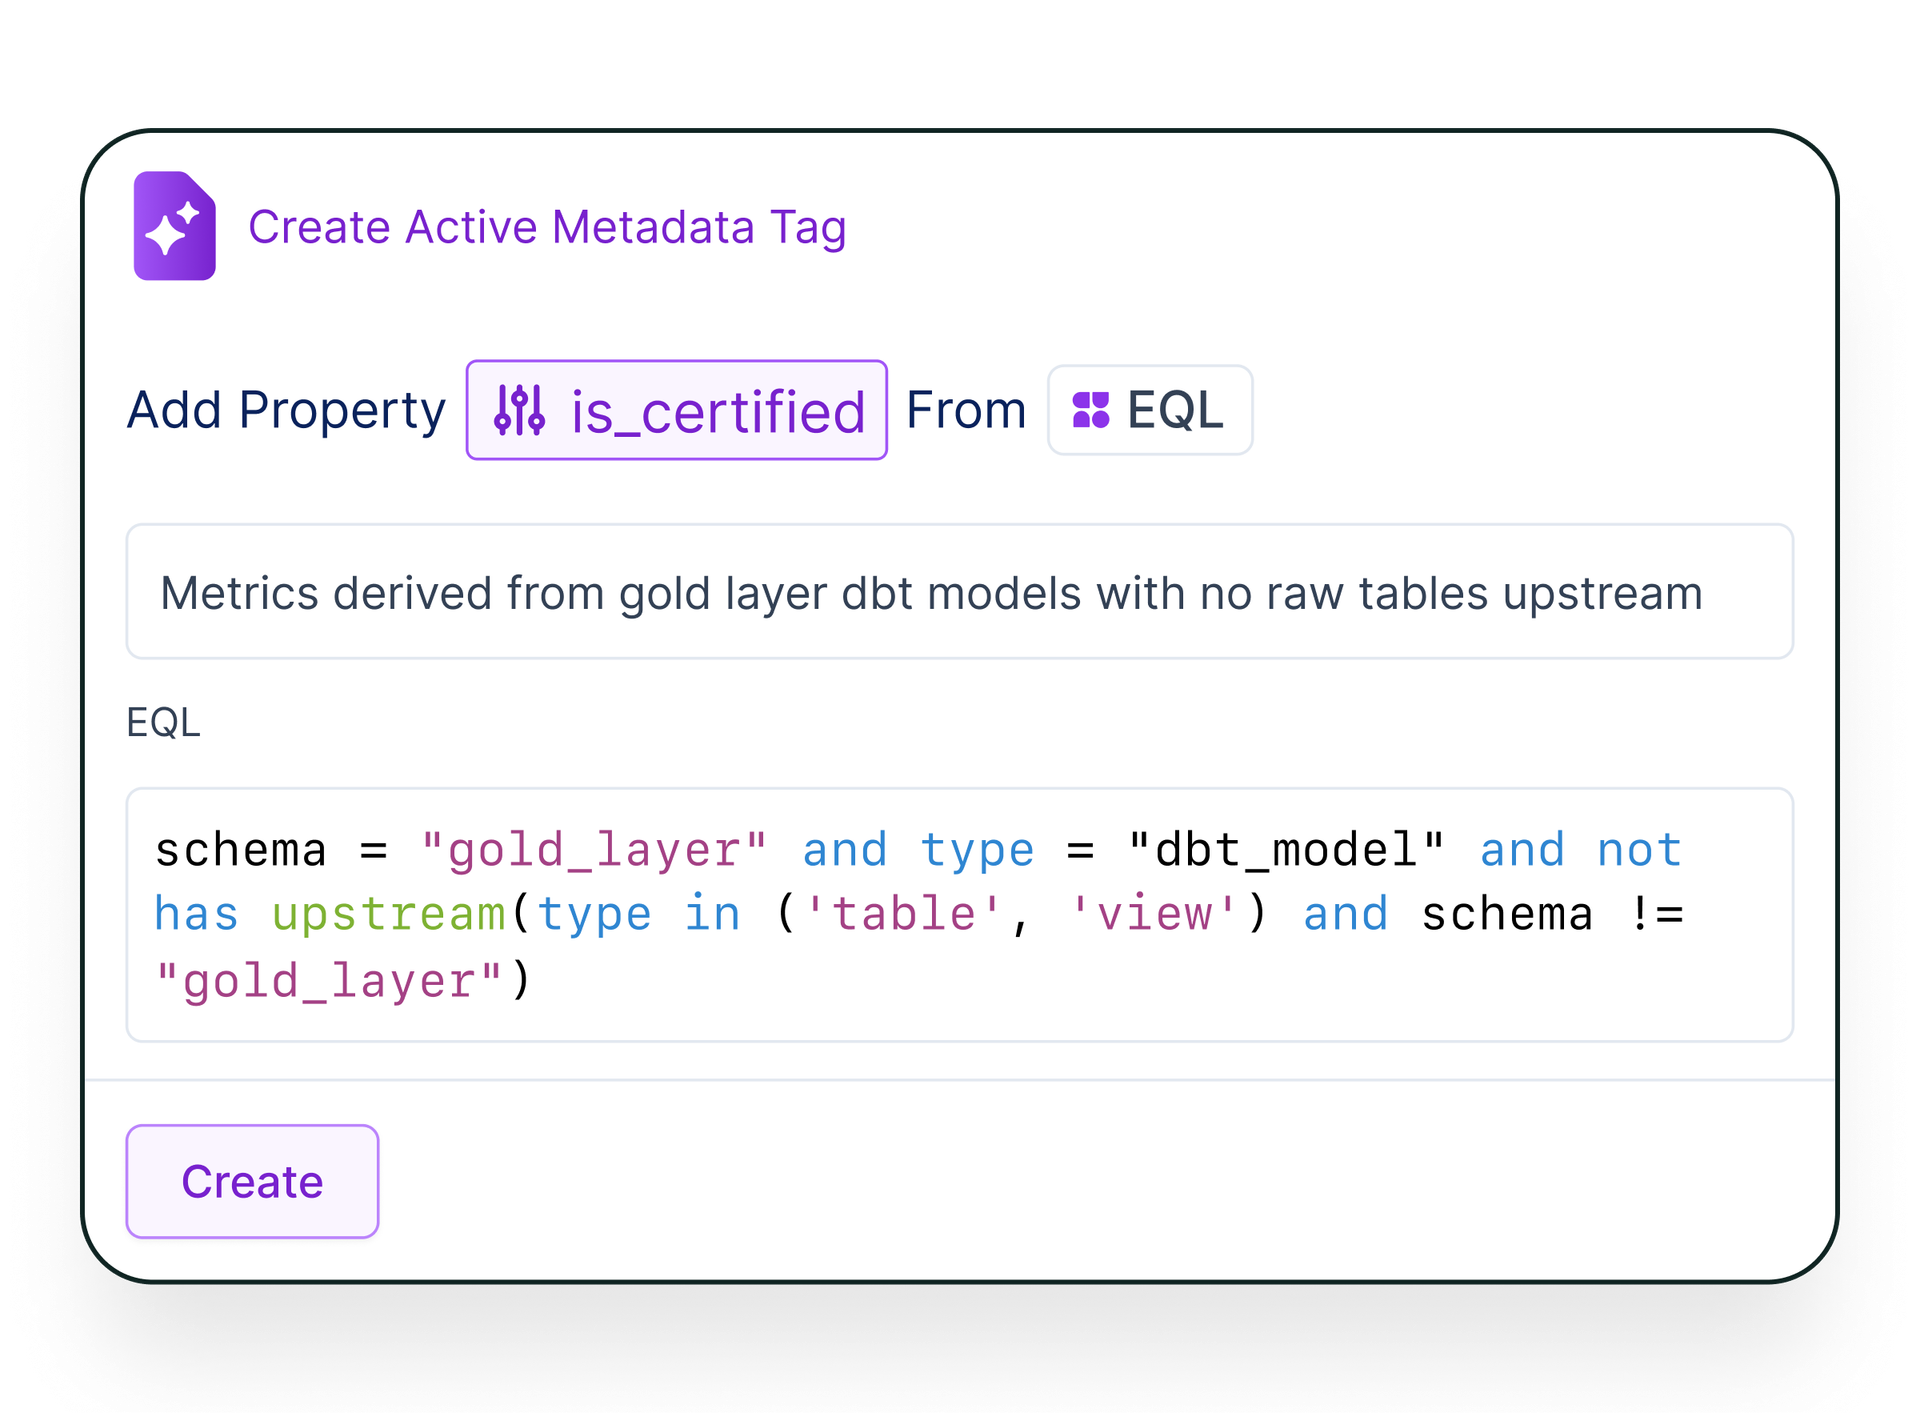Click the Create button
Viewport: 1920px width, 1413px height.
click(252, 1181)
